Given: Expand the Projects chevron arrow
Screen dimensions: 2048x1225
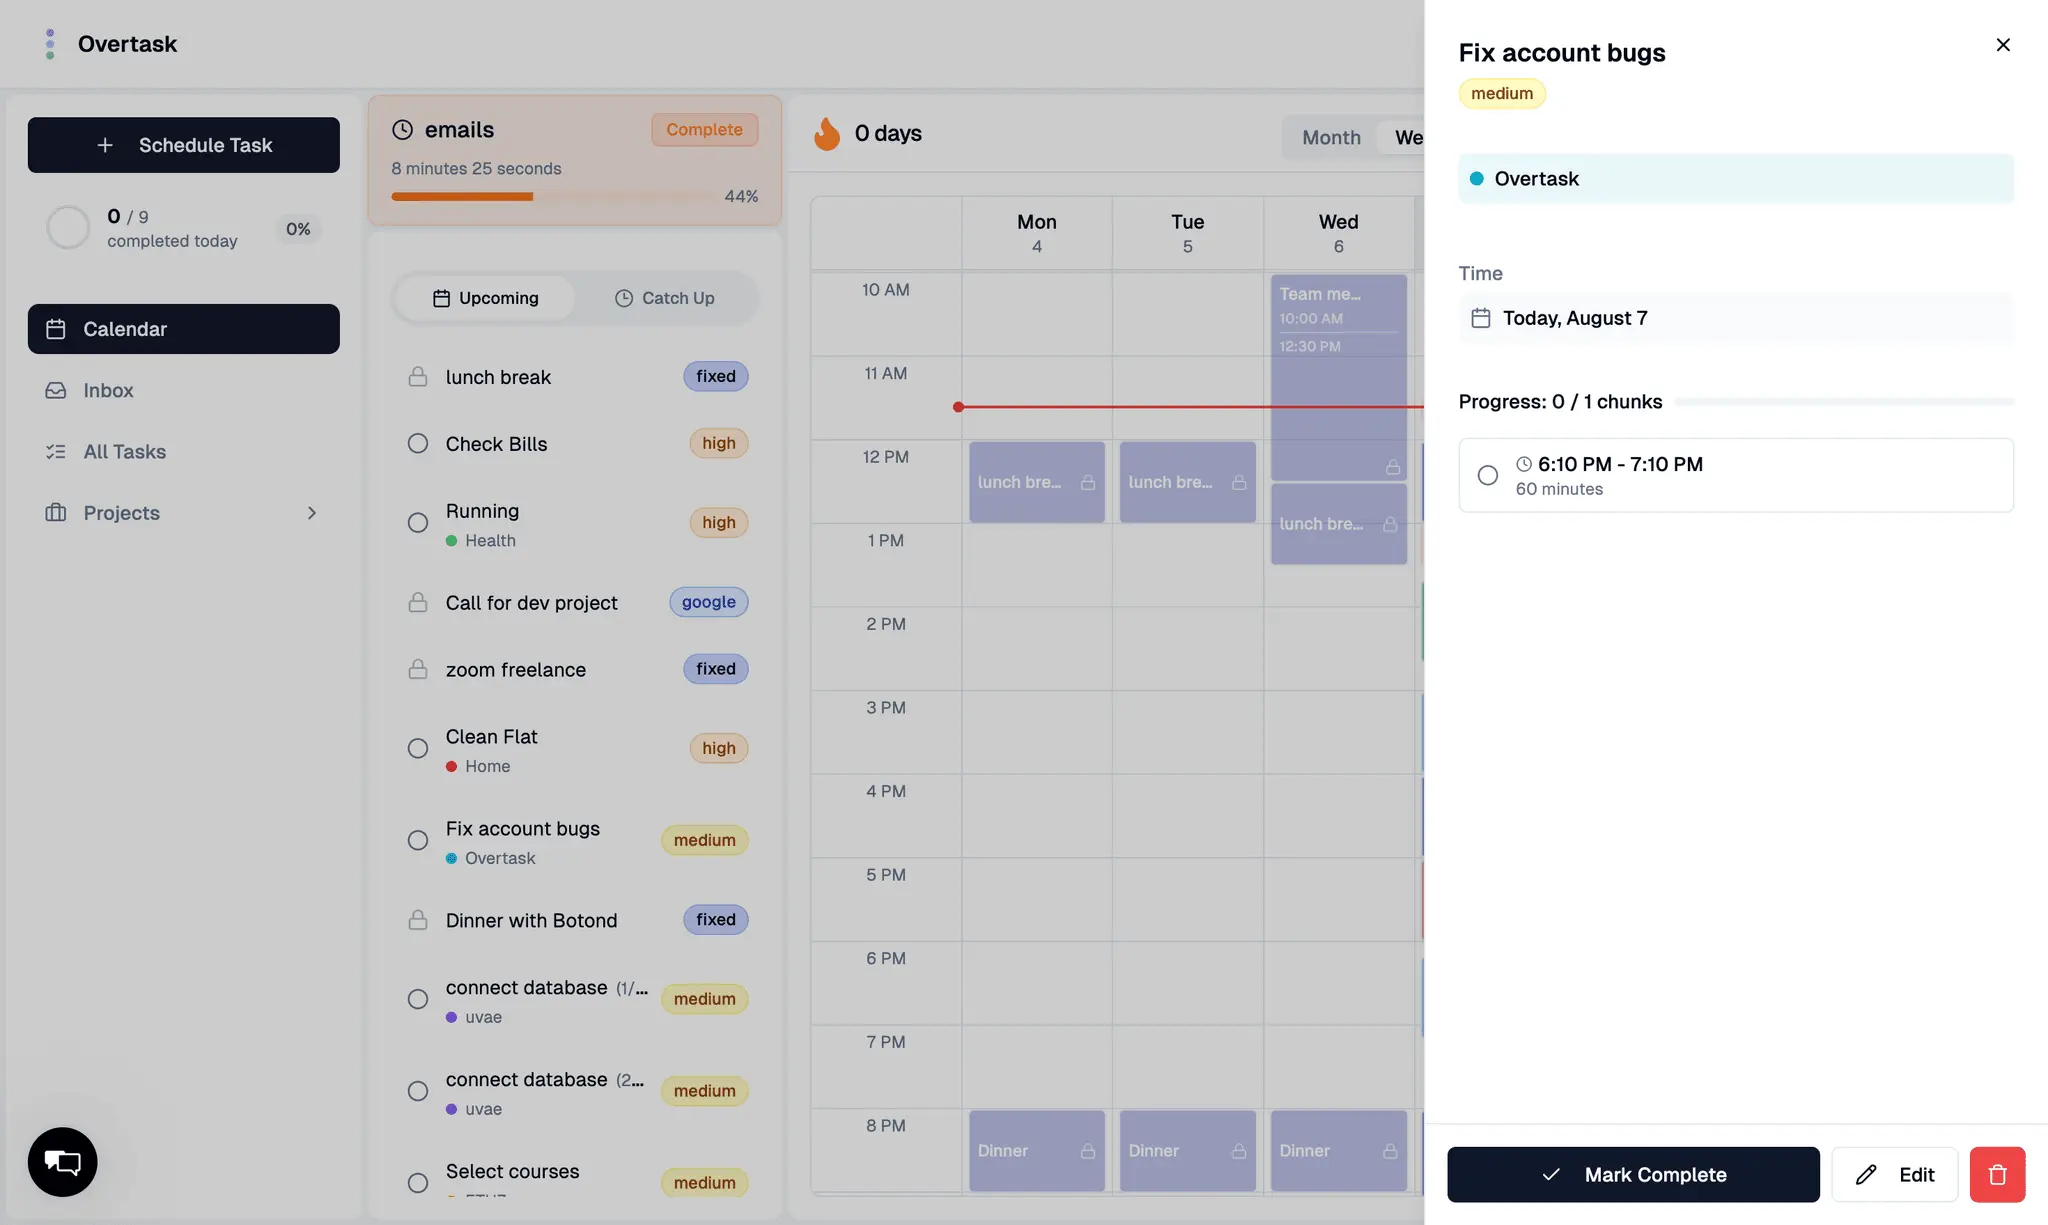Looking at the screenshot, I should [x=312, y=513].
